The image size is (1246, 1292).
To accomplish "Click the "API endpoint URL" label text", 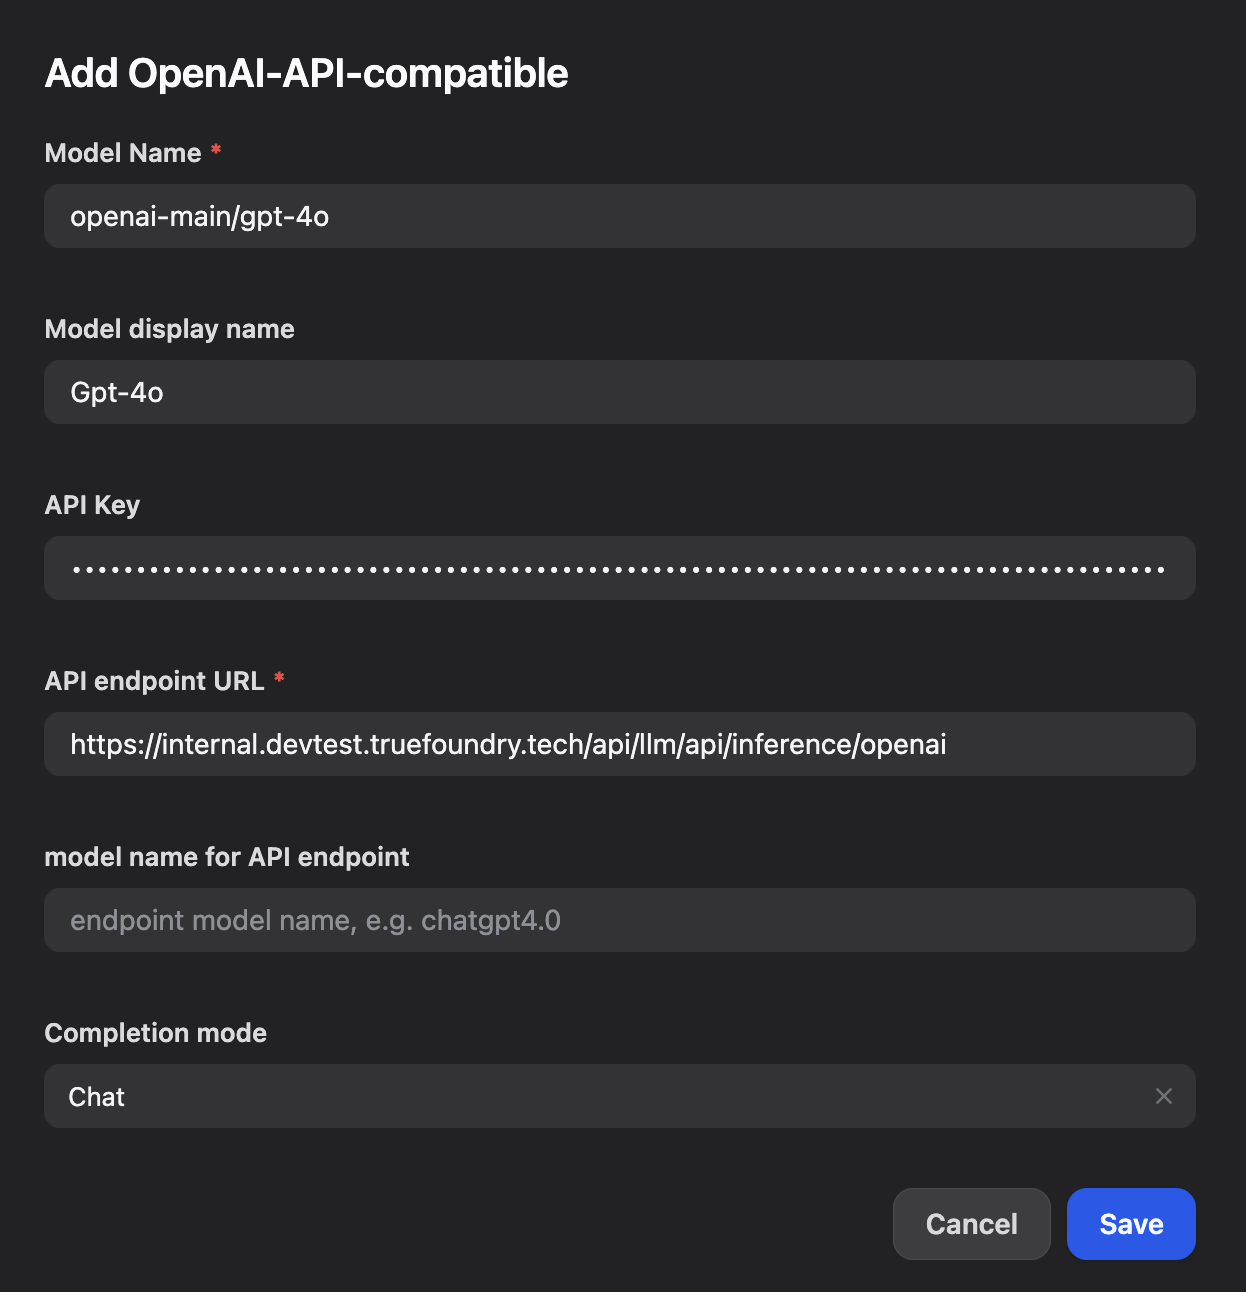I will click(154, 681).
